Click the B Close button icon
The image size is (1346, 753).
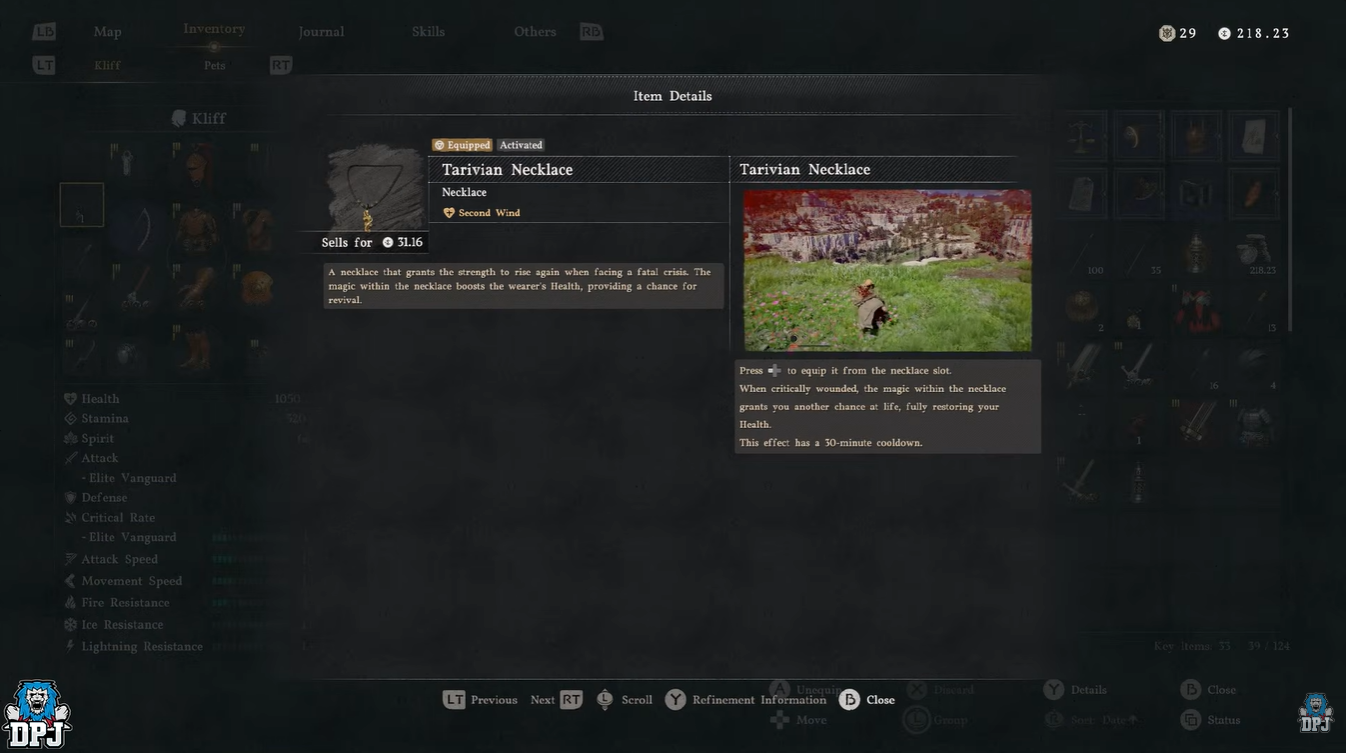[x=849, y=700]
